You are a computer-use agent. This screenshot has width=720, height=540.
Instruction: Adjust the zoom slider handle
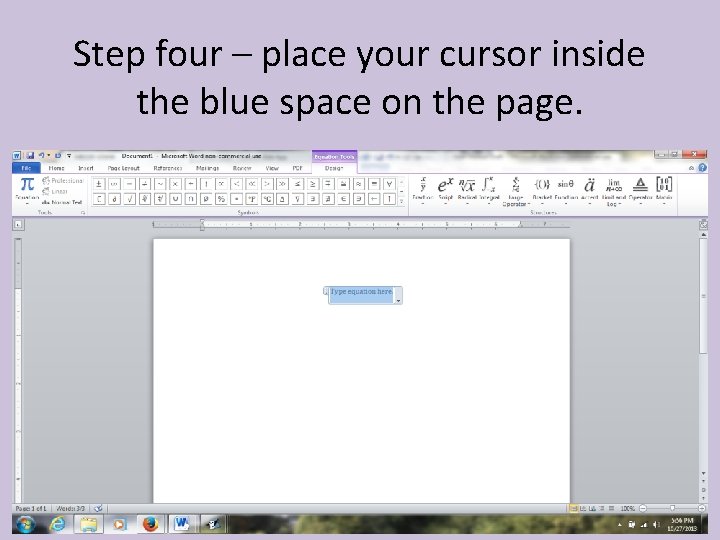[x=672, y=508]
